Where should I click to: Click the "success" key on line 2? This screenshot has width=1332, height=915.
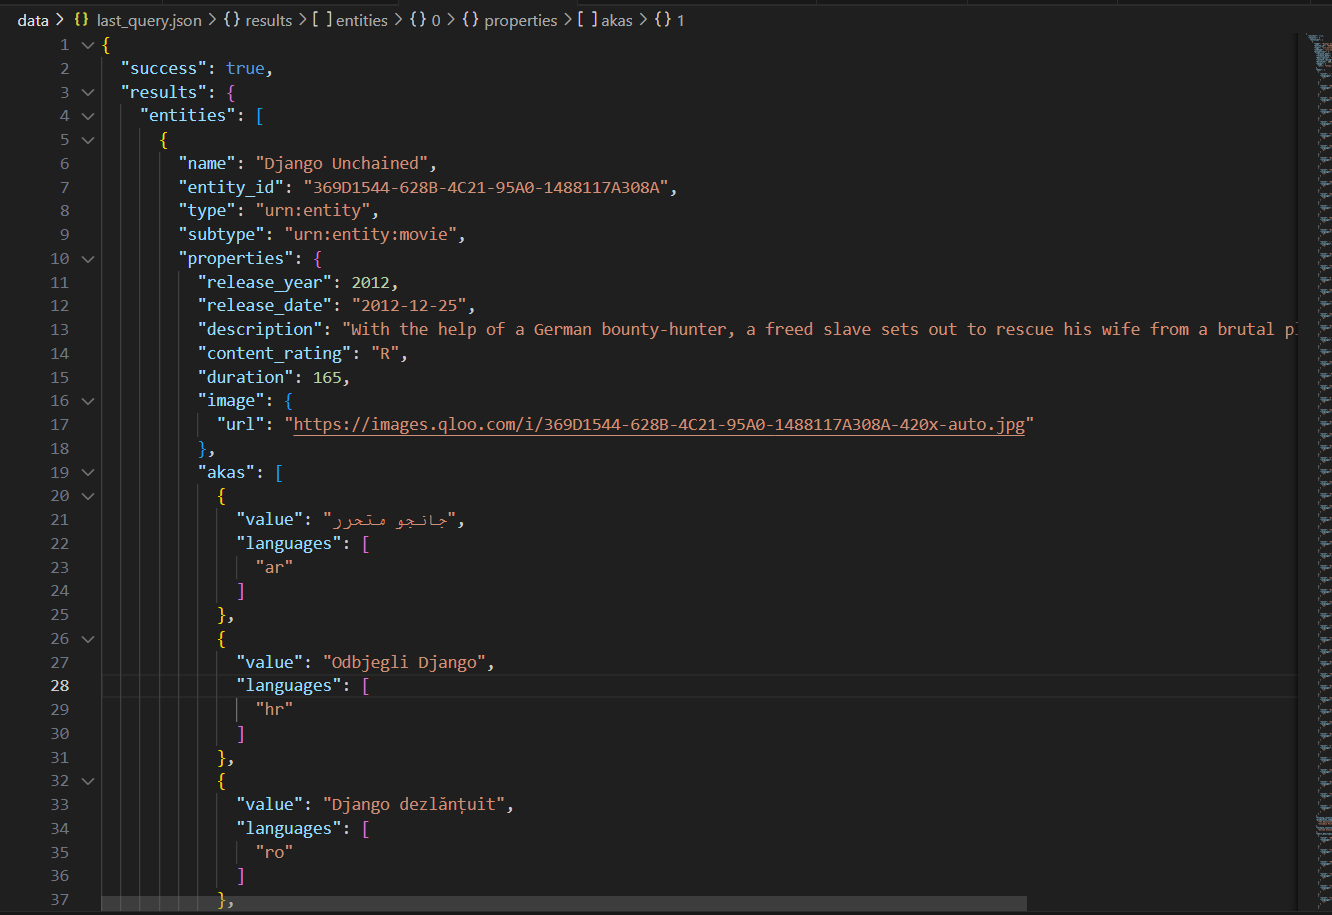(x=164, y=69)
